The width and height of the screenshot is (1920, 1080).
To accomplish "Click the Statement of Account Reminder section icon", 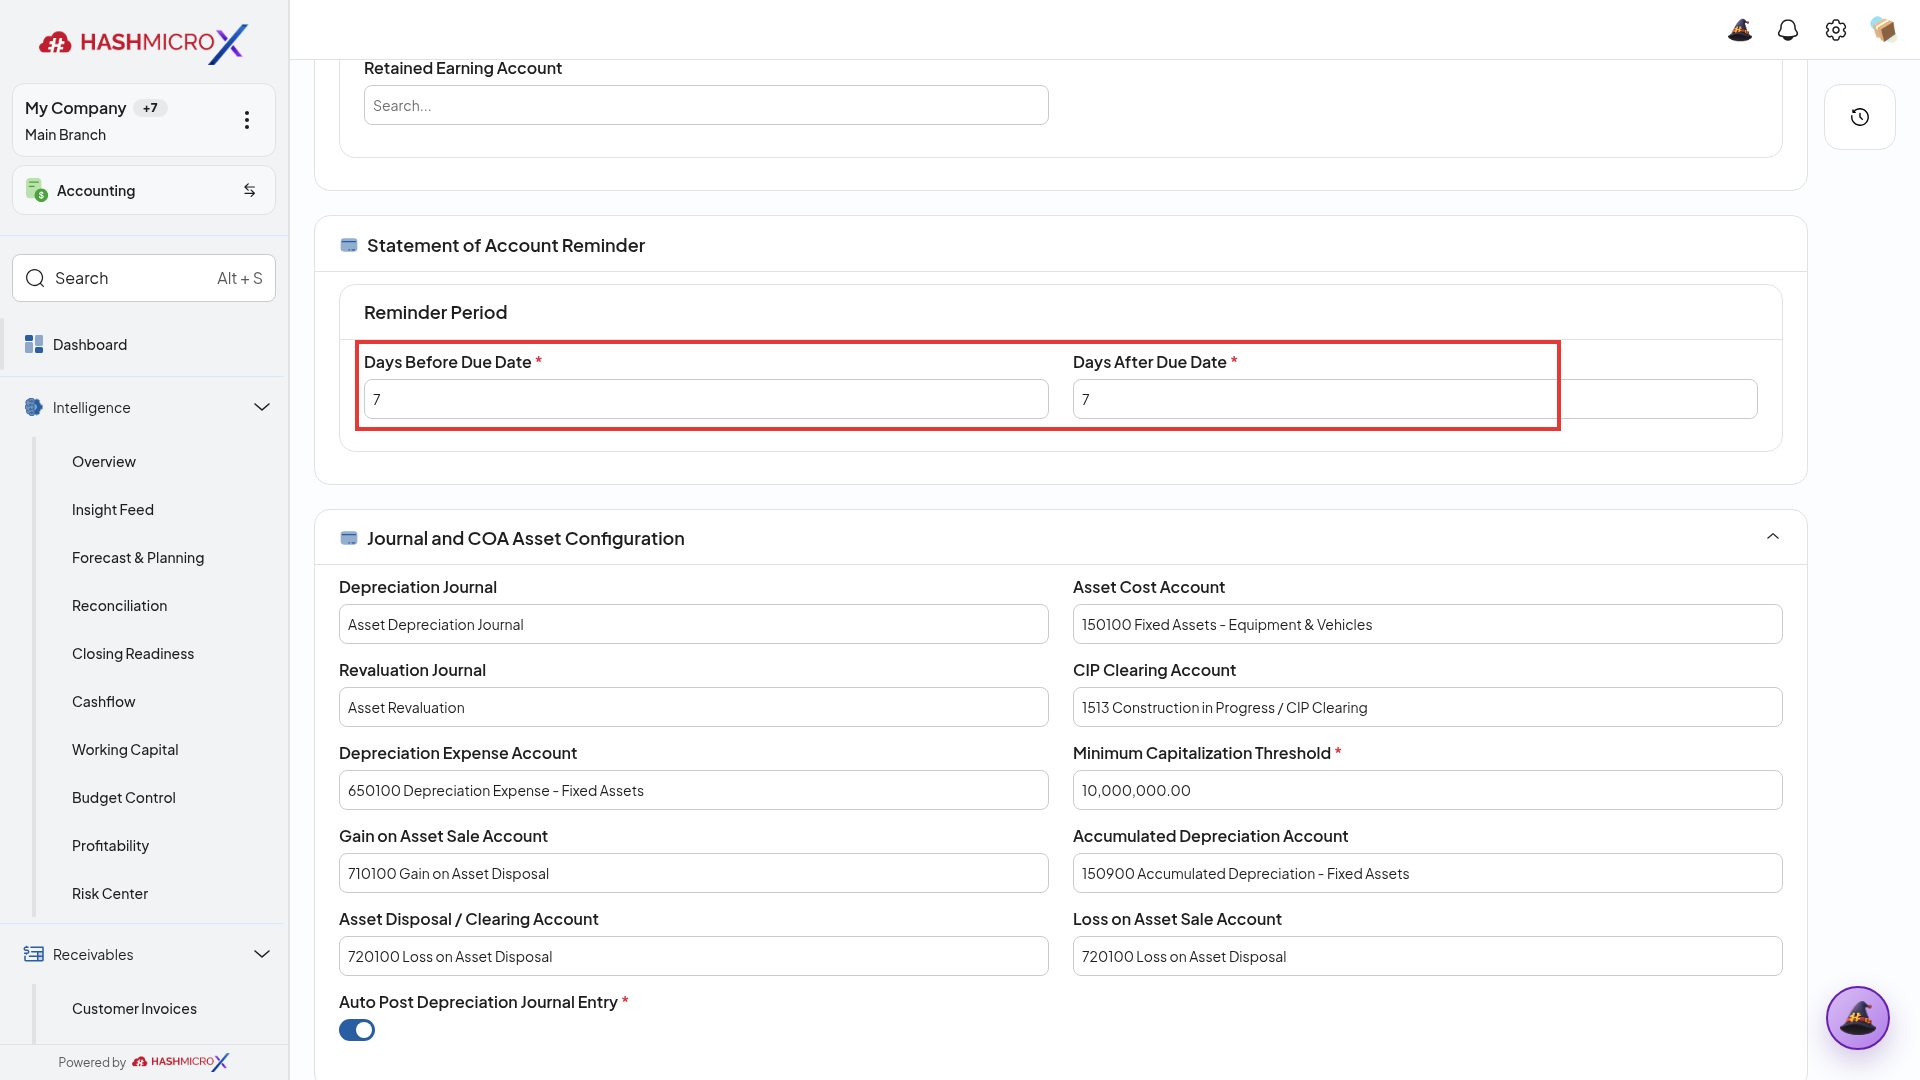I will (x=349, y=245).
